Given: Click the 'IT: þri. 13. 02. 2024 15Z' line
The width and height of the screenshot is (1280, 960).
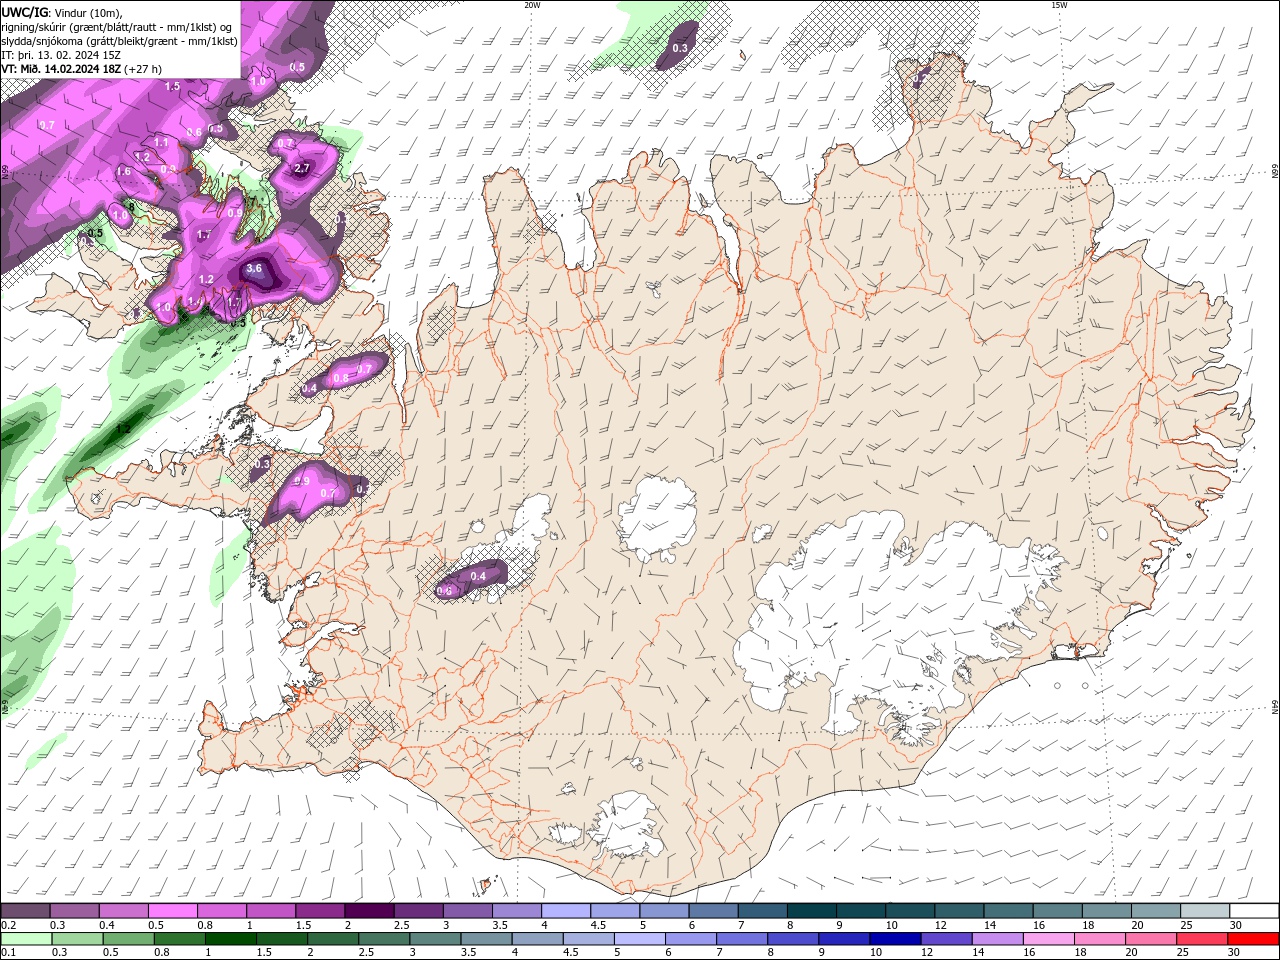Looking at the screenshot, I should pyautogui.click(x=61, y=55).
